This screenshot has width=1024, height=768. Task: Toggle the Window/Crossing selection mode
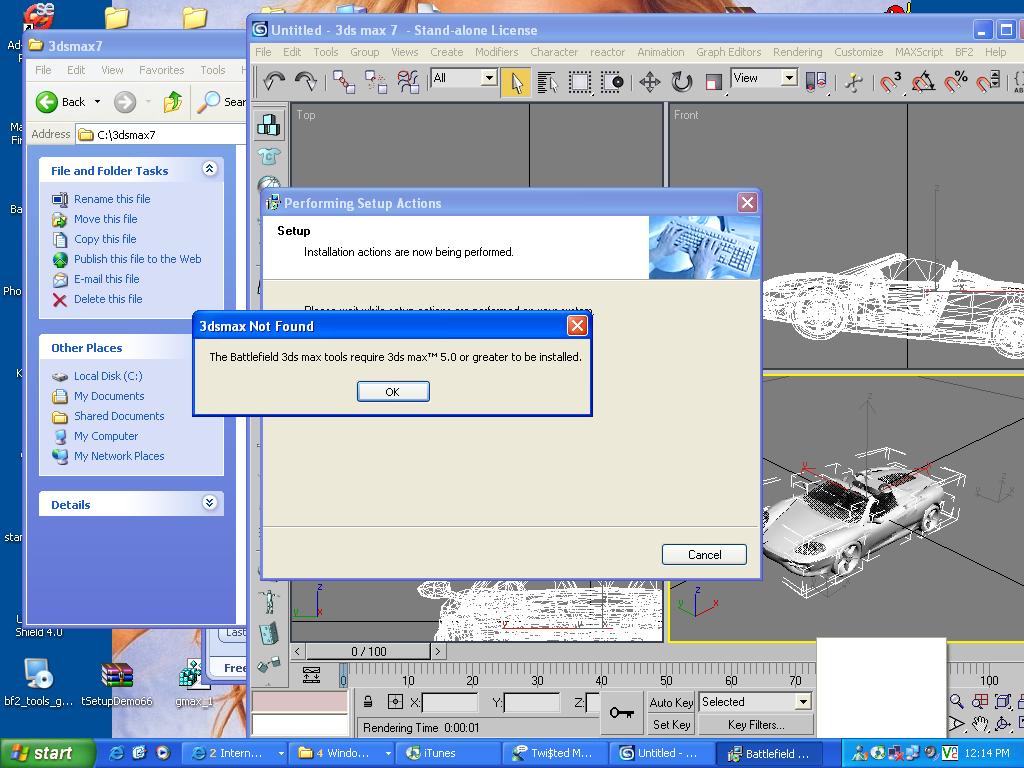(611, 82)
